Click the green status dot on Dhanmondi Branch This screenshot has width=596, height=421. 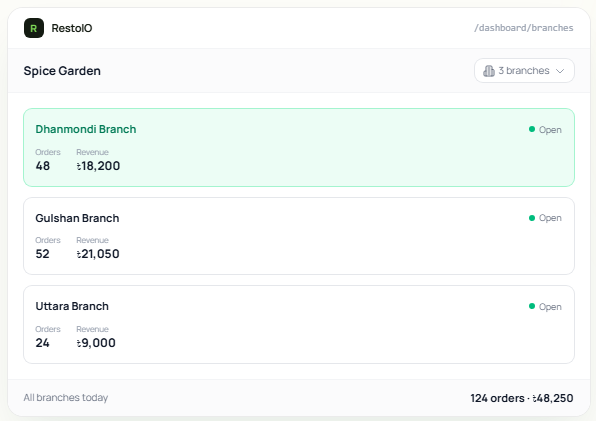pos(532,129)
